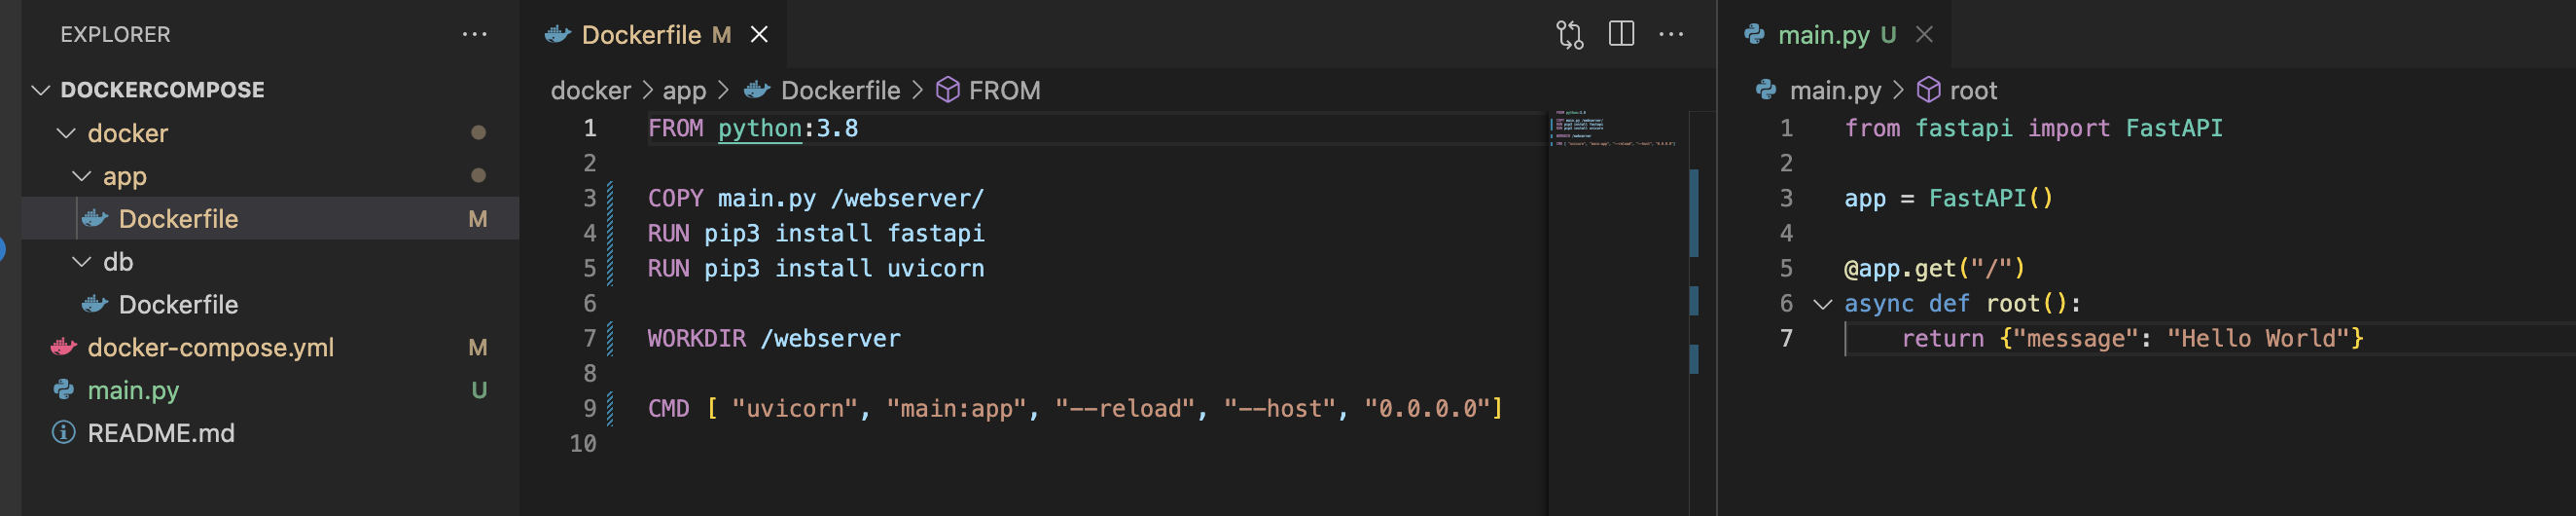Close the main.py editor tab
Screen dimensions: 2576x516
point(1923,35)
